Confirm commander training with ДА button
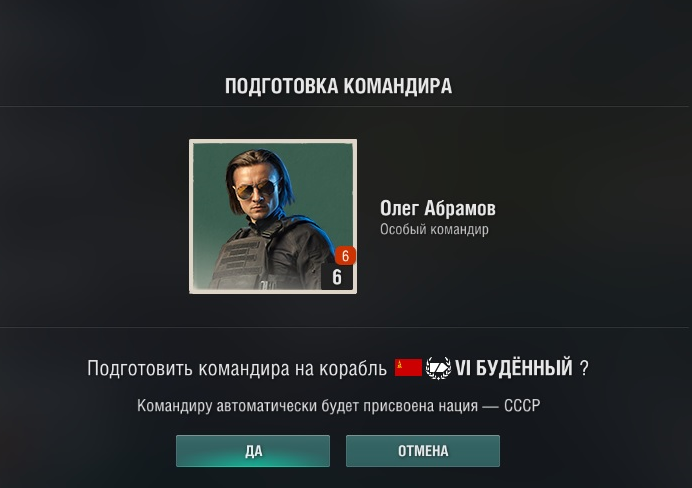Image resolution: width=692 pixels, height=488 pixels. [253, 450]
